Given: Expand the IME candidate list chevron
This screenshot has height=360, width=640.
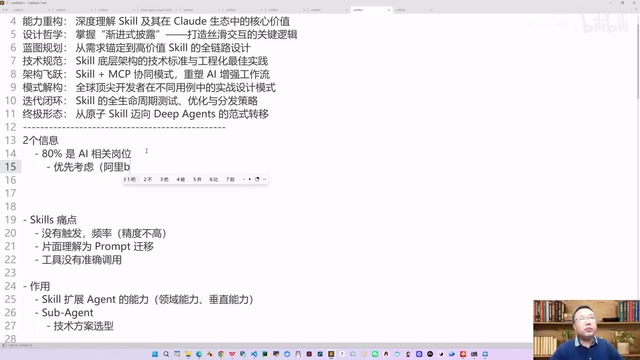Looking at the screenshot, I should pos(264,179).
